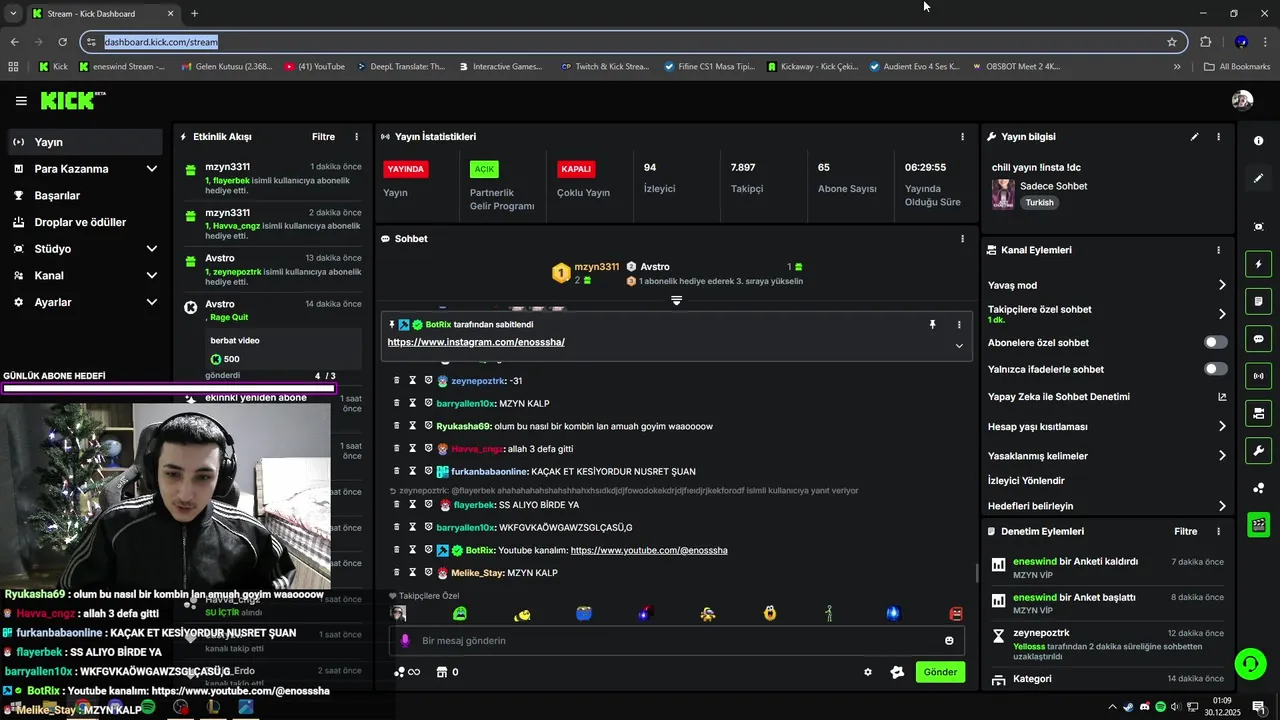Click the broadcast signal icon in right toolbar
1280x720 pixels.
click(1259, 376)
